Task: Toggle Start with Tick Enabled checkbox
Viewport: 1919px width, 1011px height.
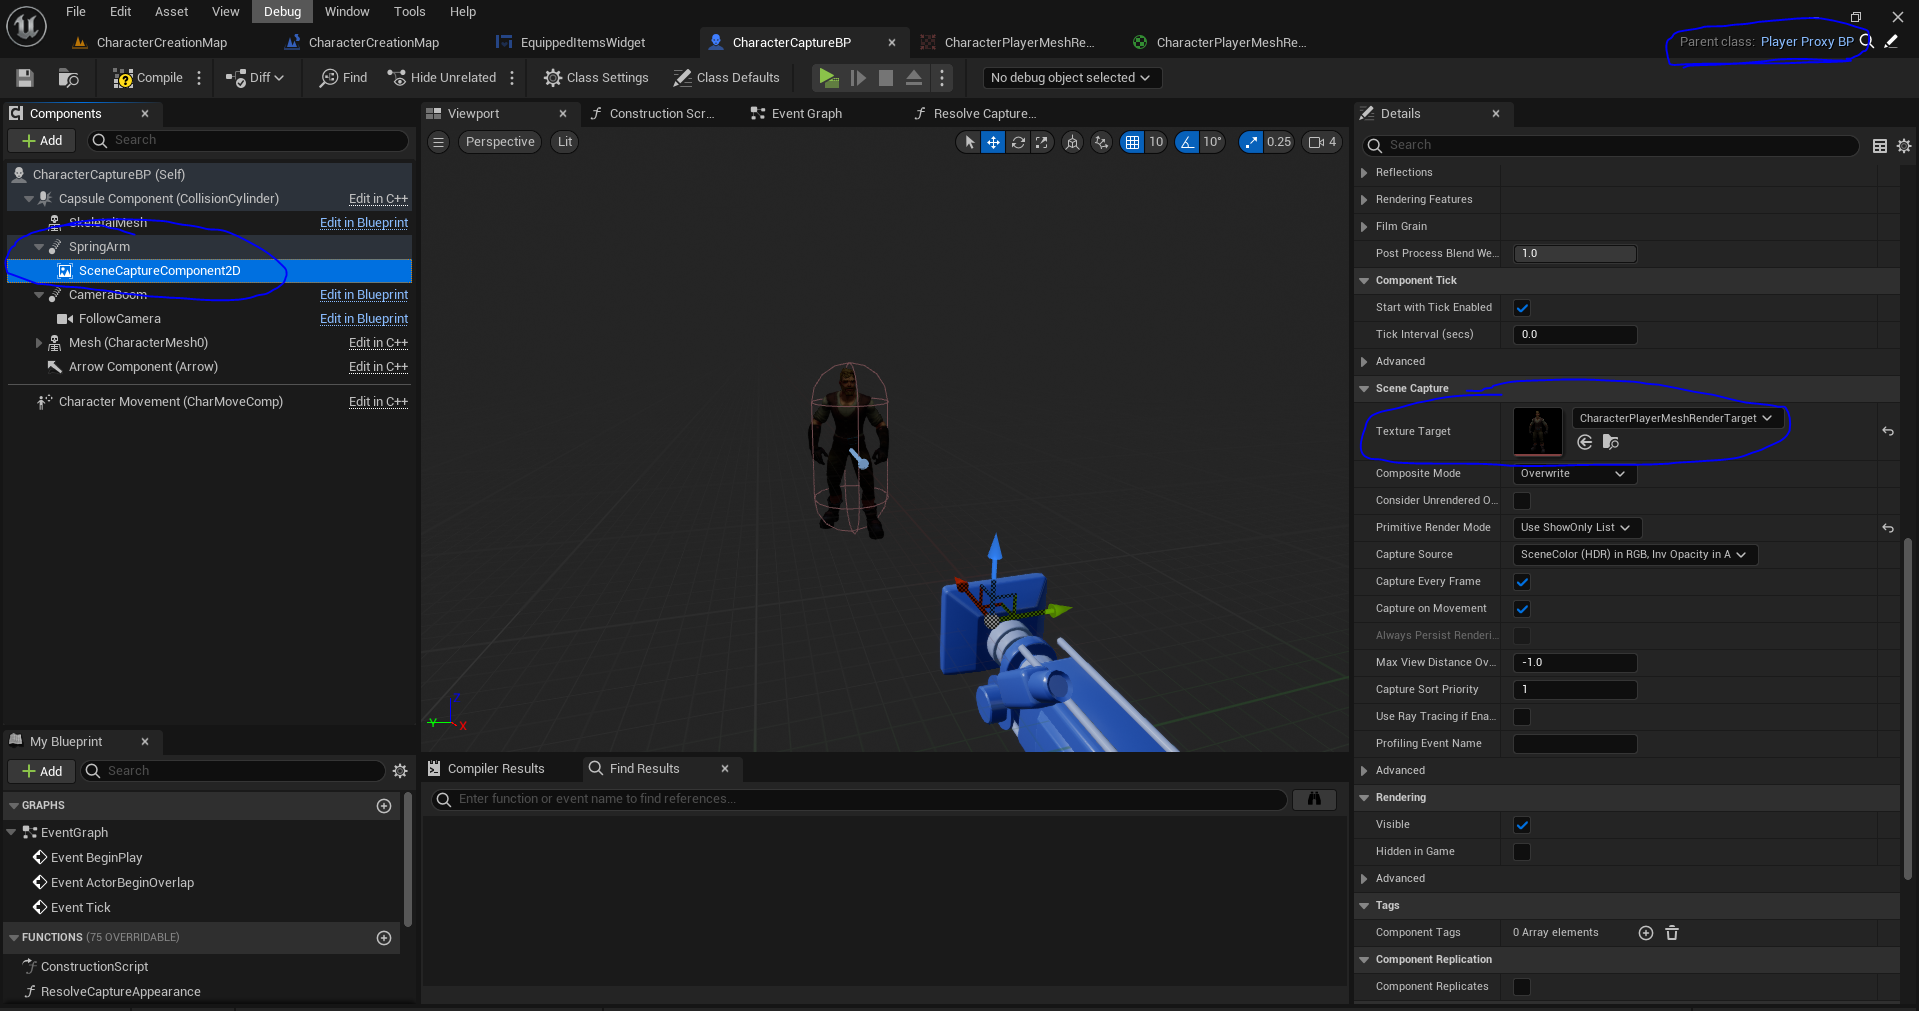Action: (1522, 308)
